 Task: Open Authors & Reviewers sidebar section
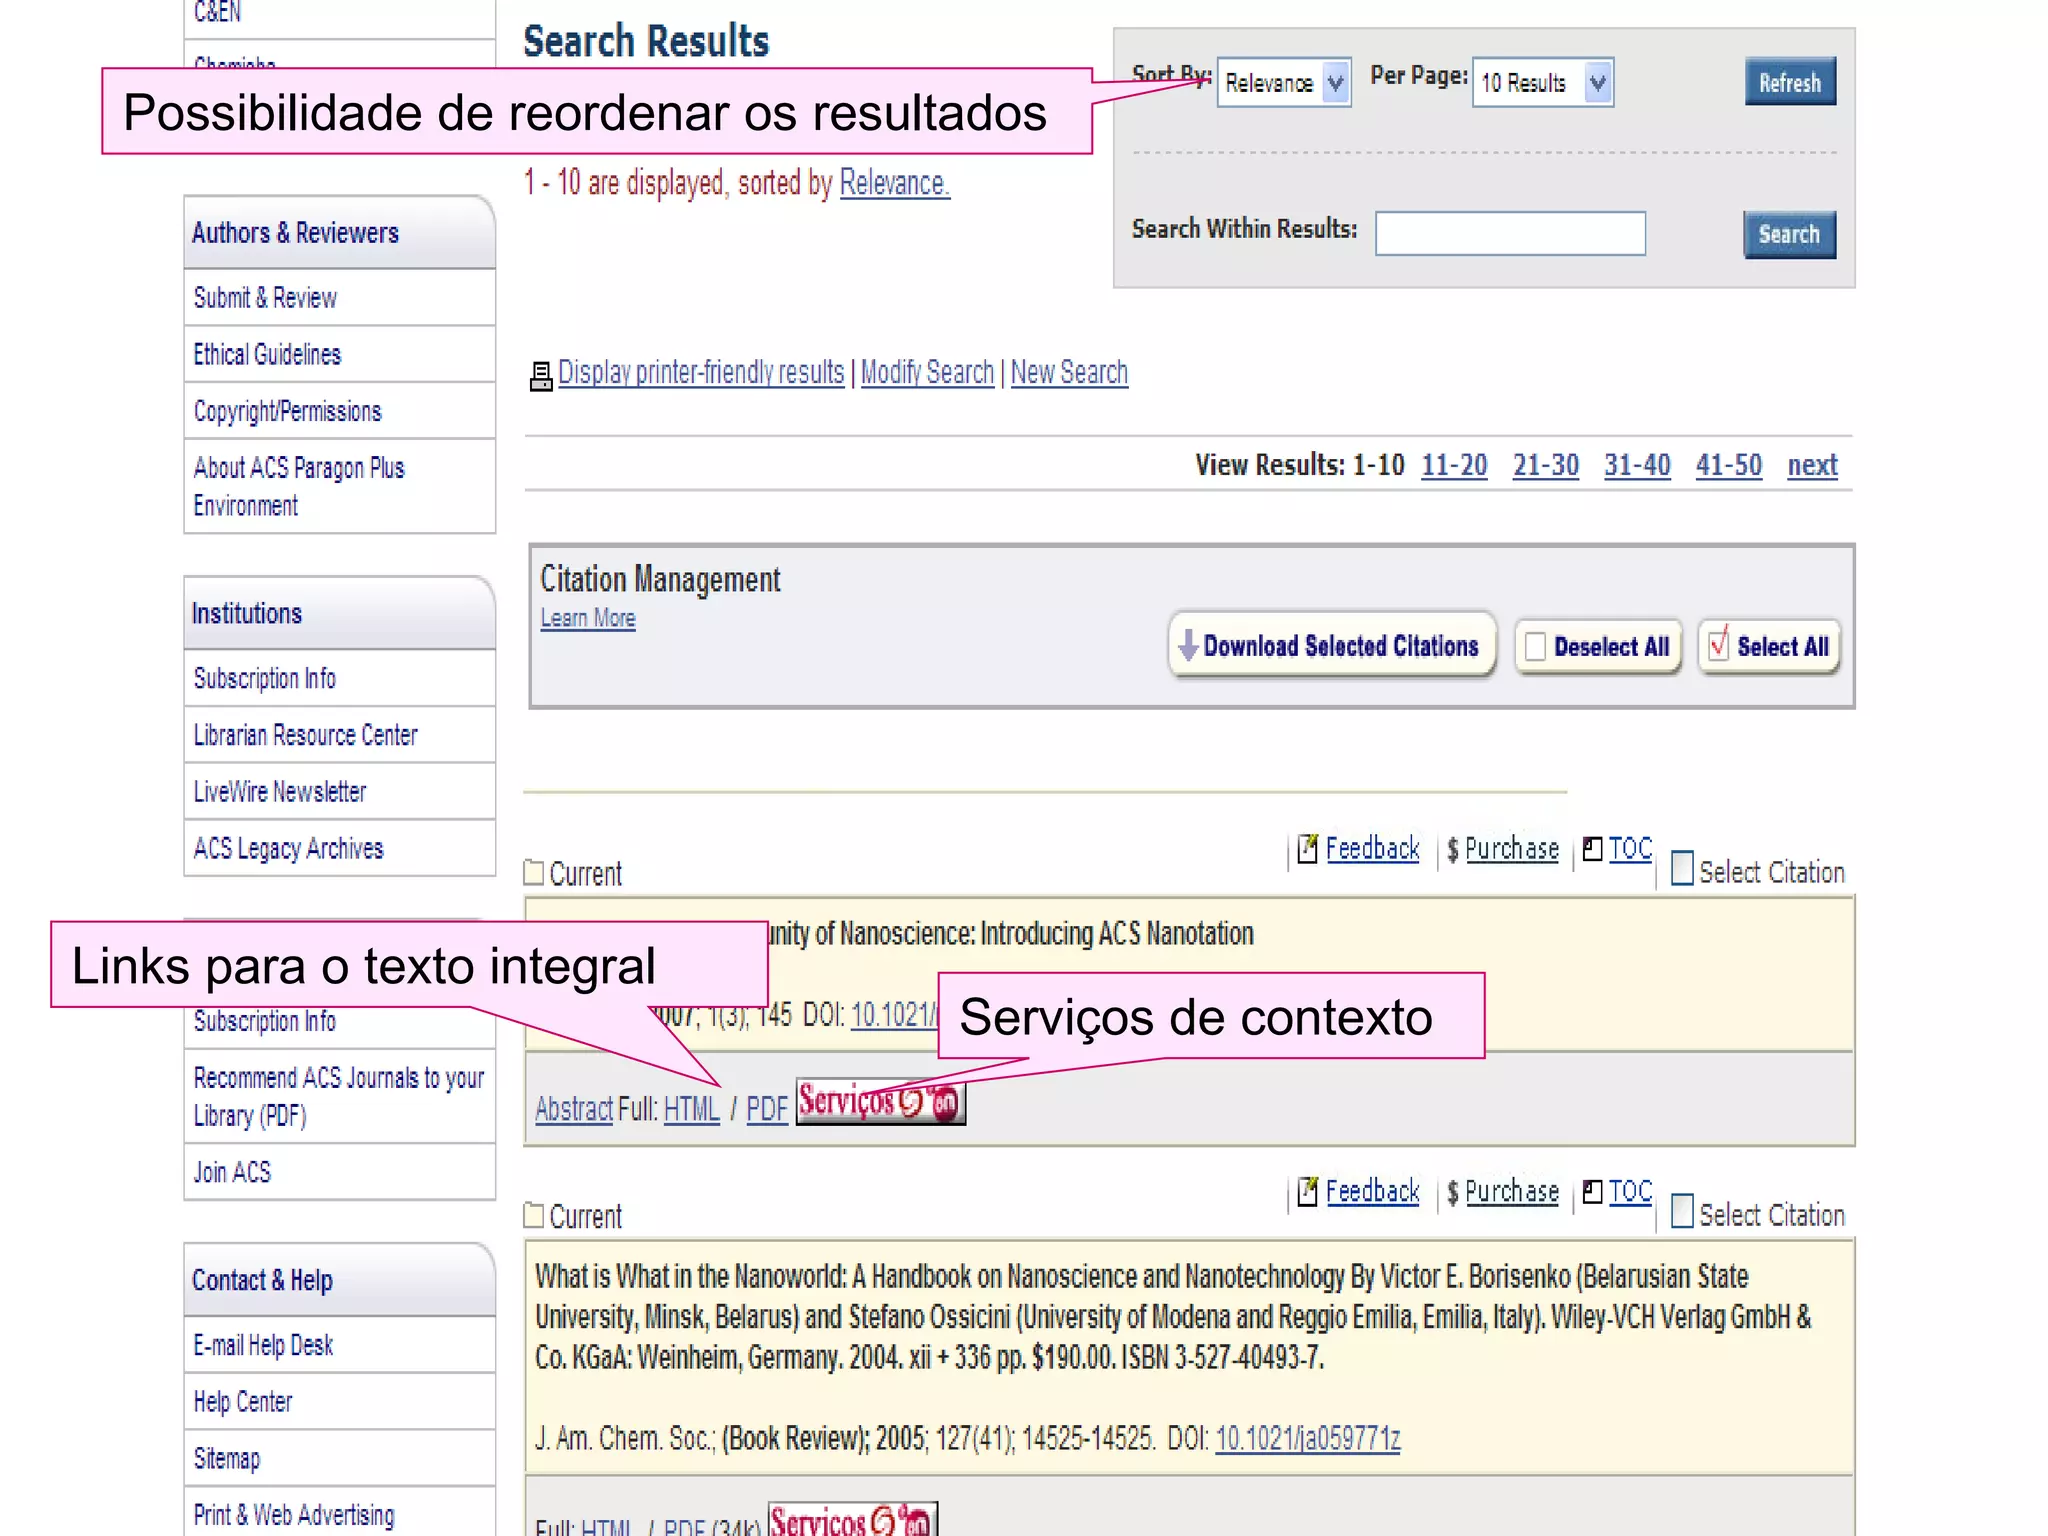[339, 233]
